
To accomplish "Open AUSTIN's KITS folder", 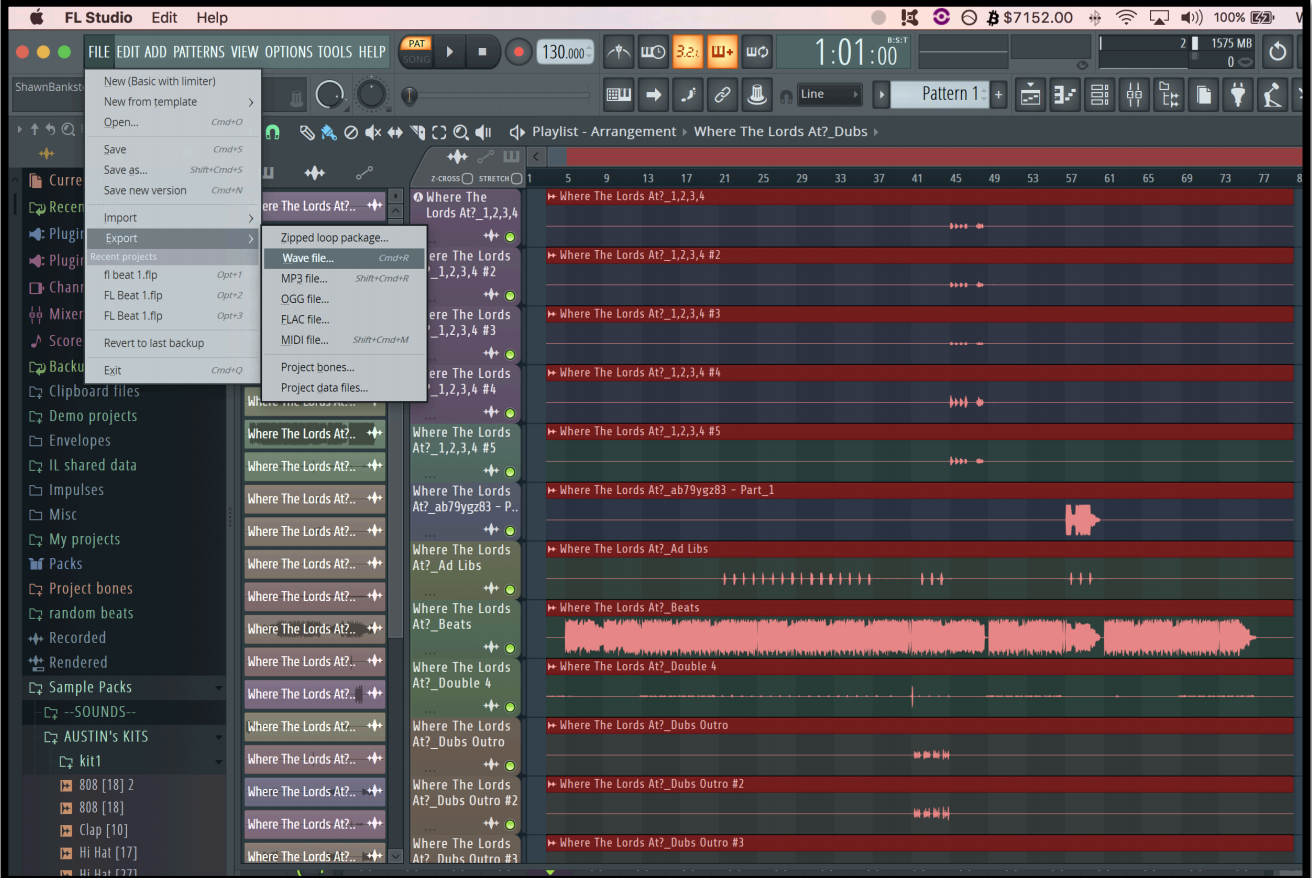I will [x=105, y=737].
